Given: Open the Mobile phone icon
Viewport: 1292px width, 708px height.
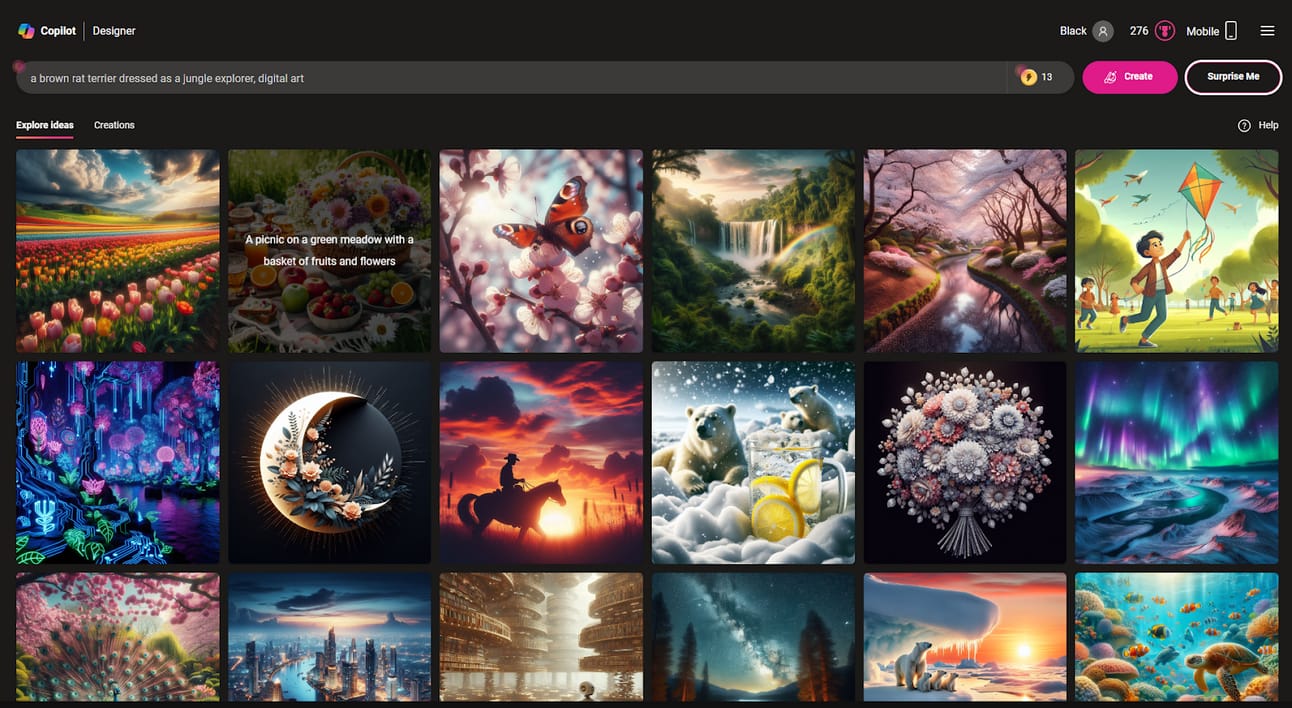Looking at the screenshot, I should 1231,31.
